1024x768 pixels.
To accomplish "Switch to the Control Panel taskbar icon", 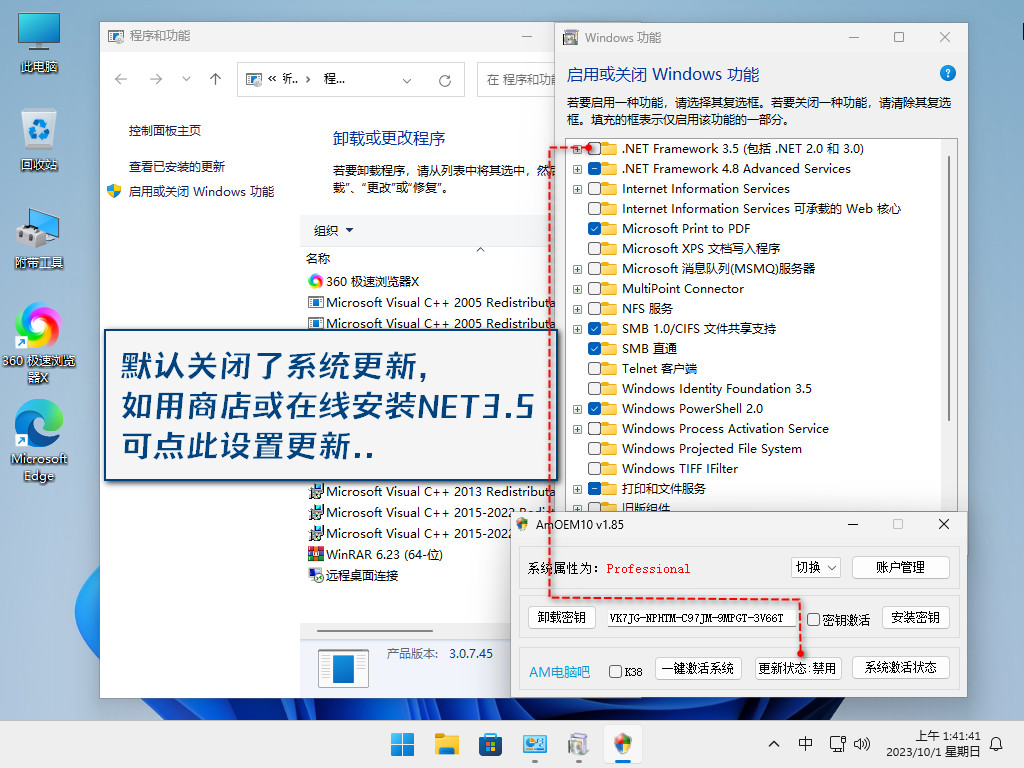I will tap(535, 744).
